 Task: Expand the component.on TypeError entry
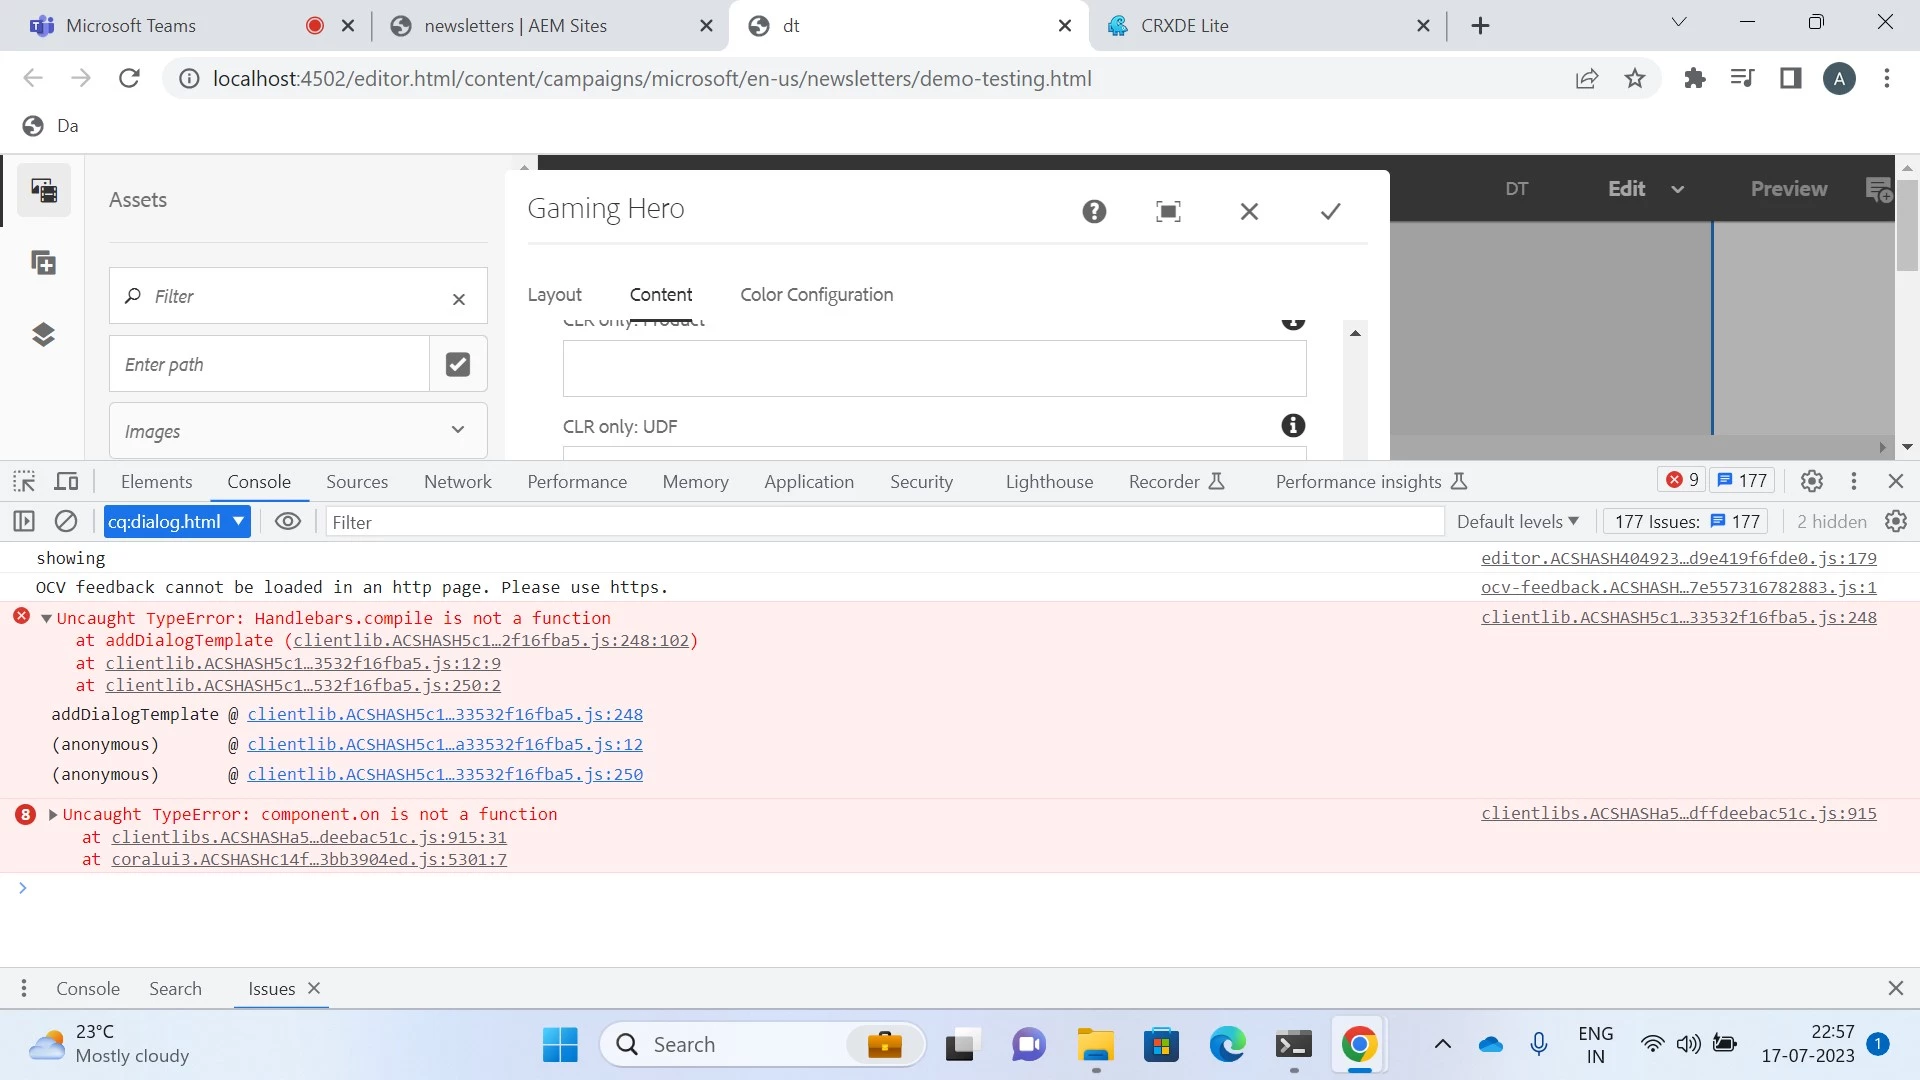point(53,814)
